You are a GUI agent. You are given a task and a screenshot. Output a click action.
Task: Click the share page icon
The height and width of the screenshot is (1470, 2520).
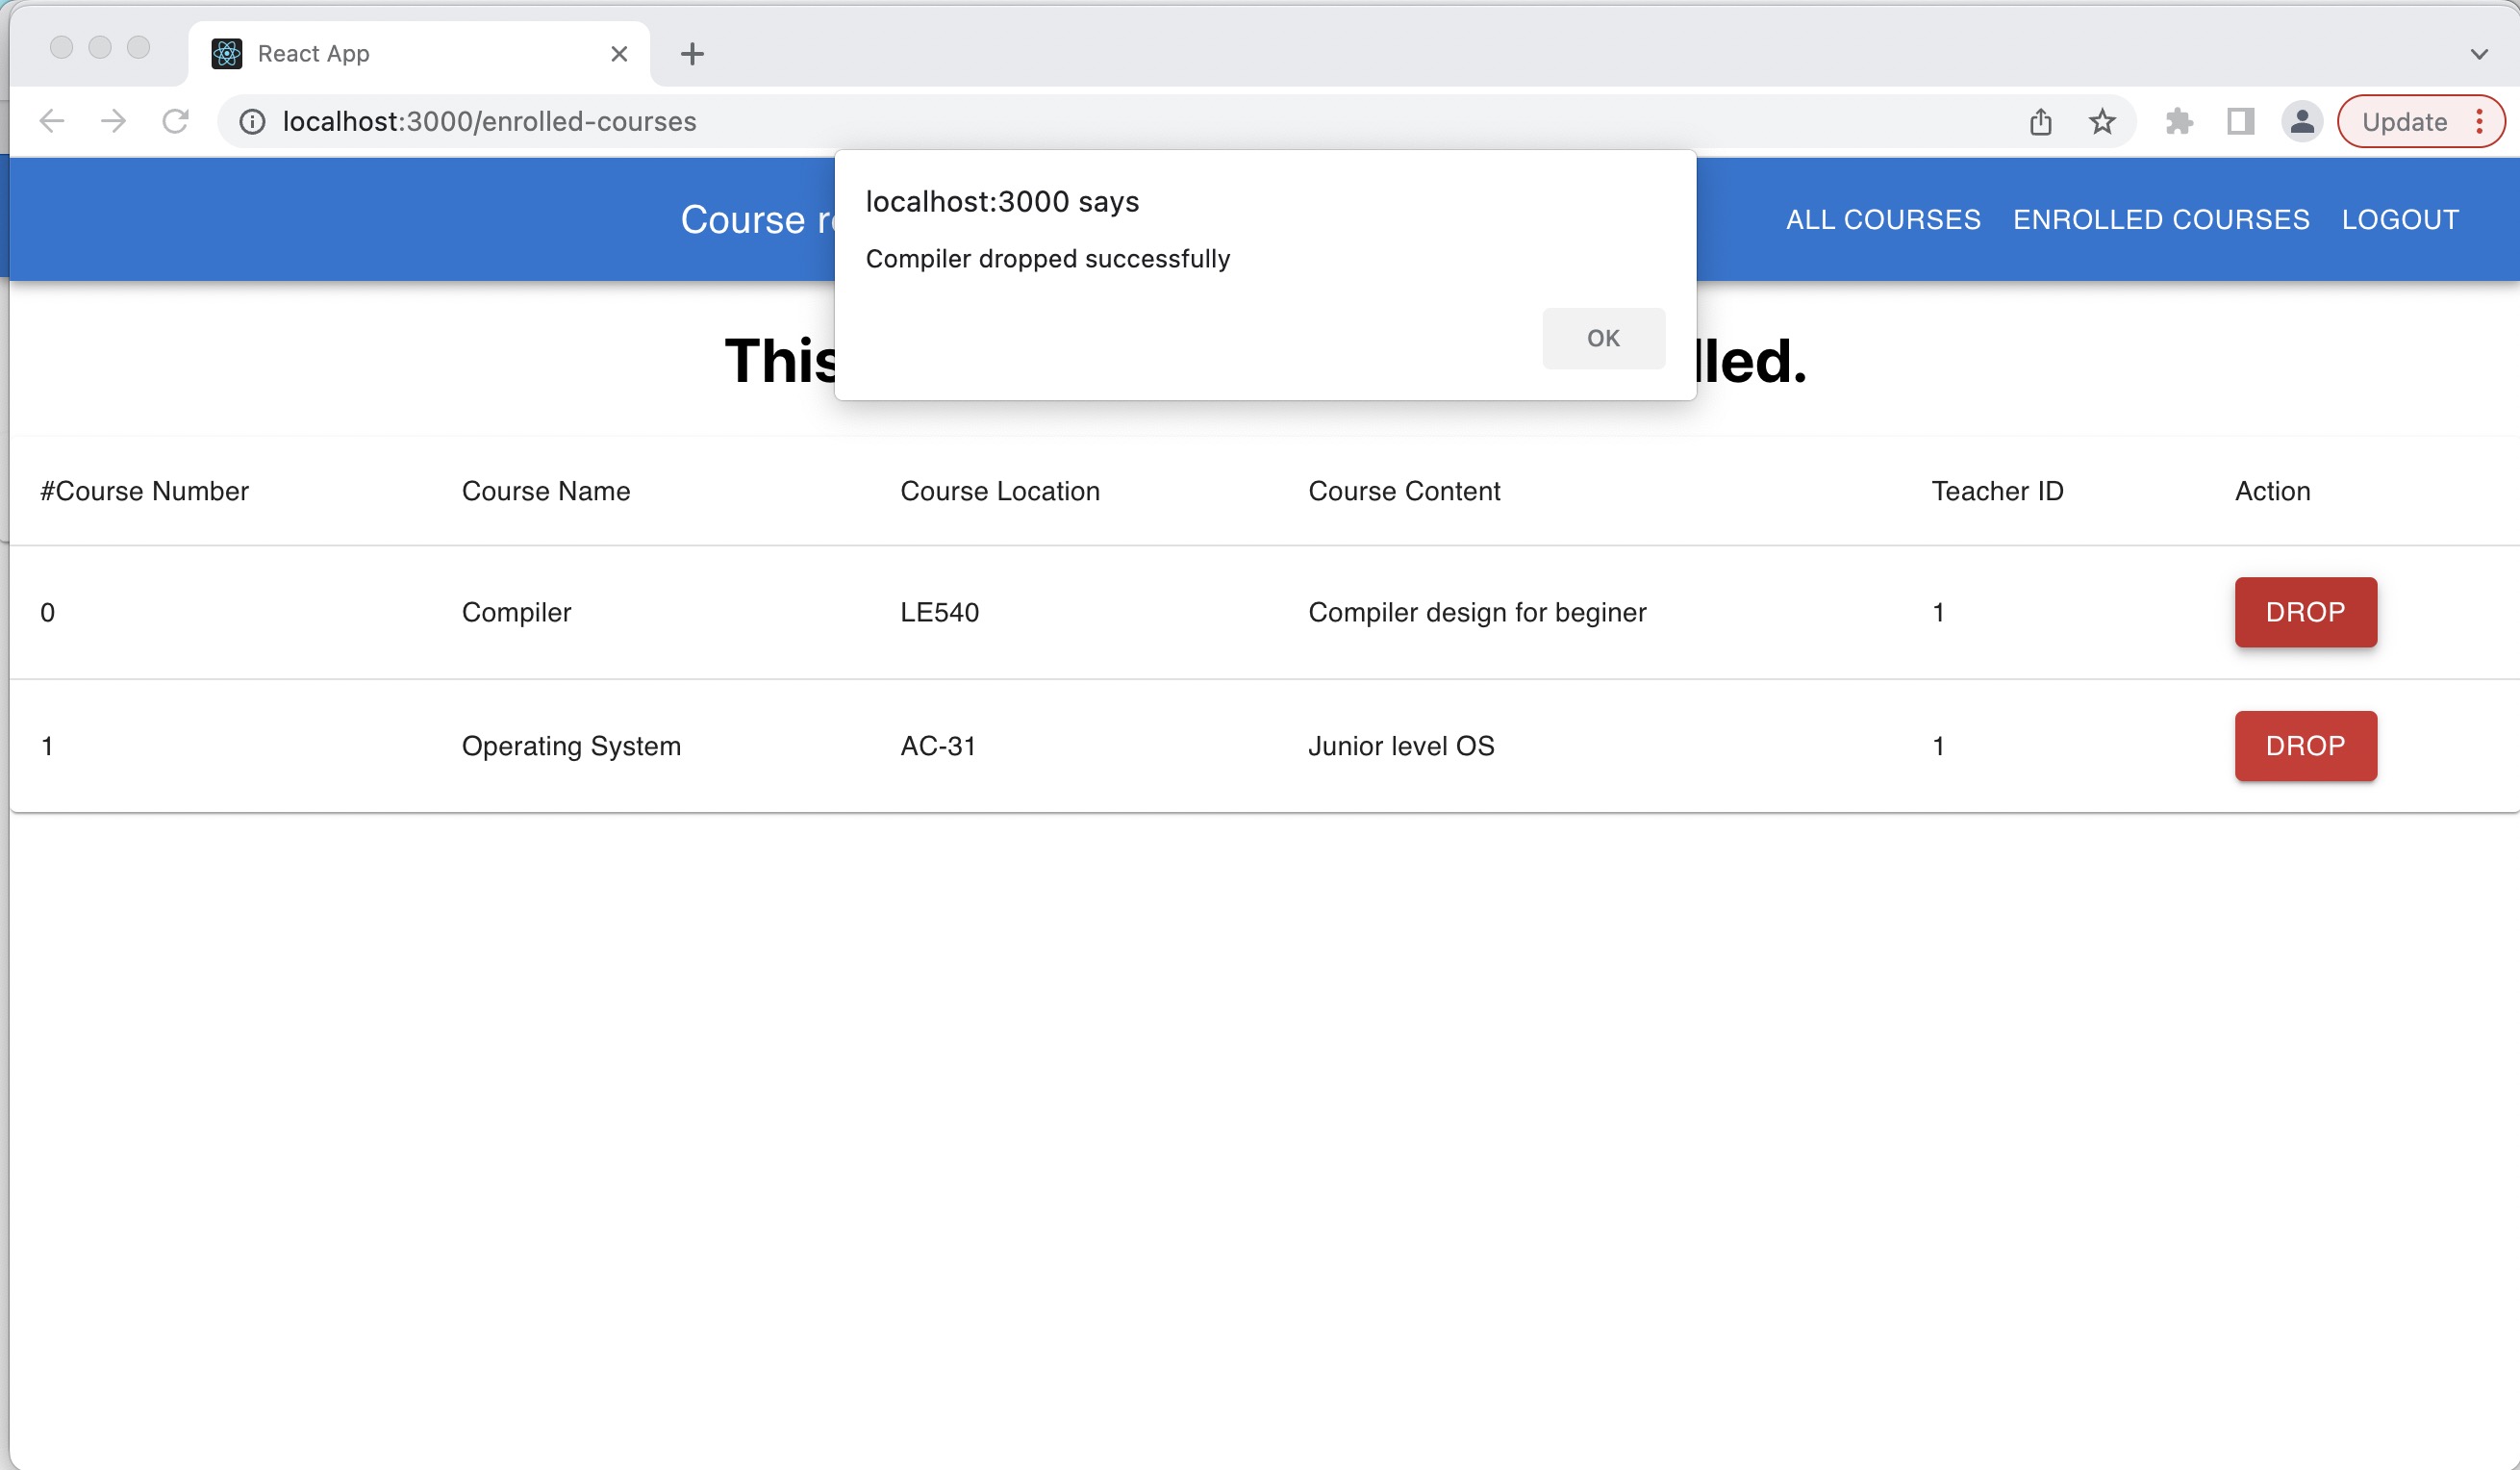[2041, 122]
